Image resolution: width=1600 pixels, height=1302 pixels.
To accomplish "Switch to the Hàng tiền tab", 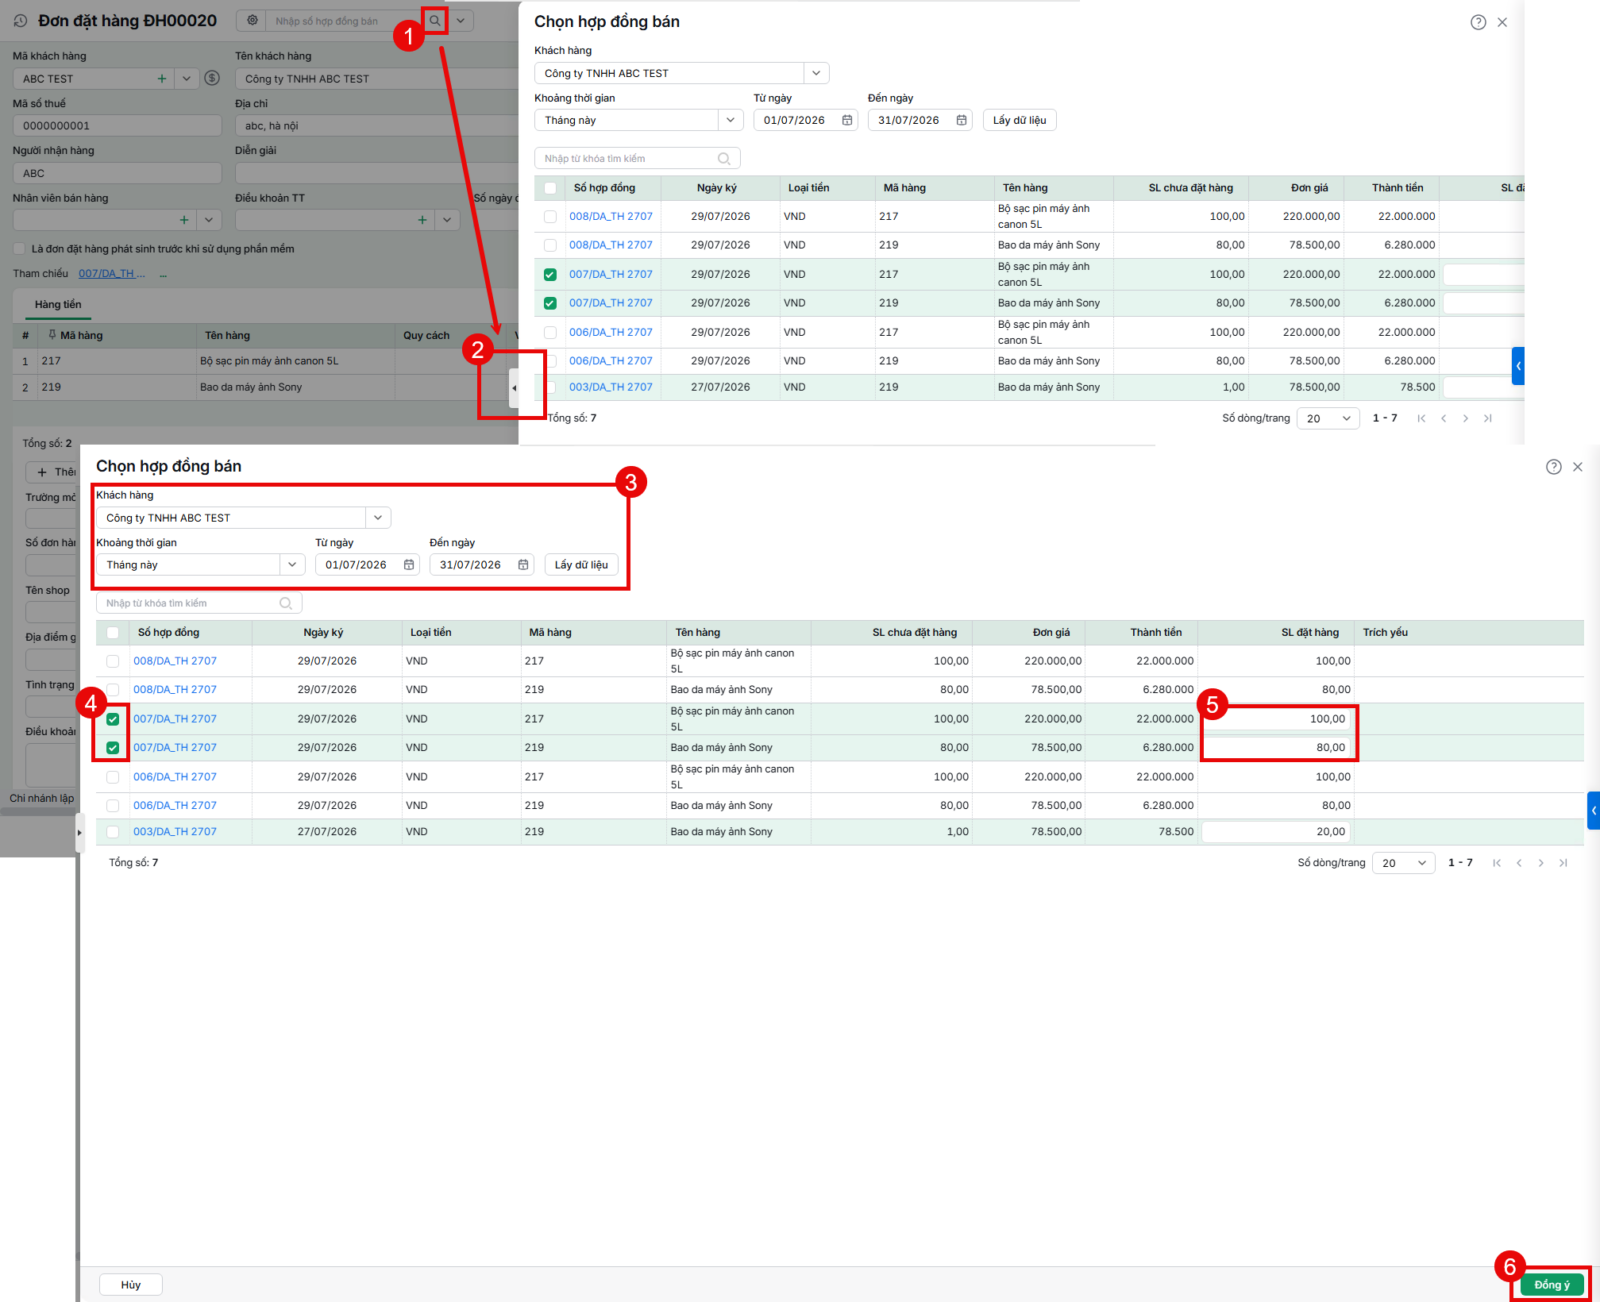I will coord(58,305).
